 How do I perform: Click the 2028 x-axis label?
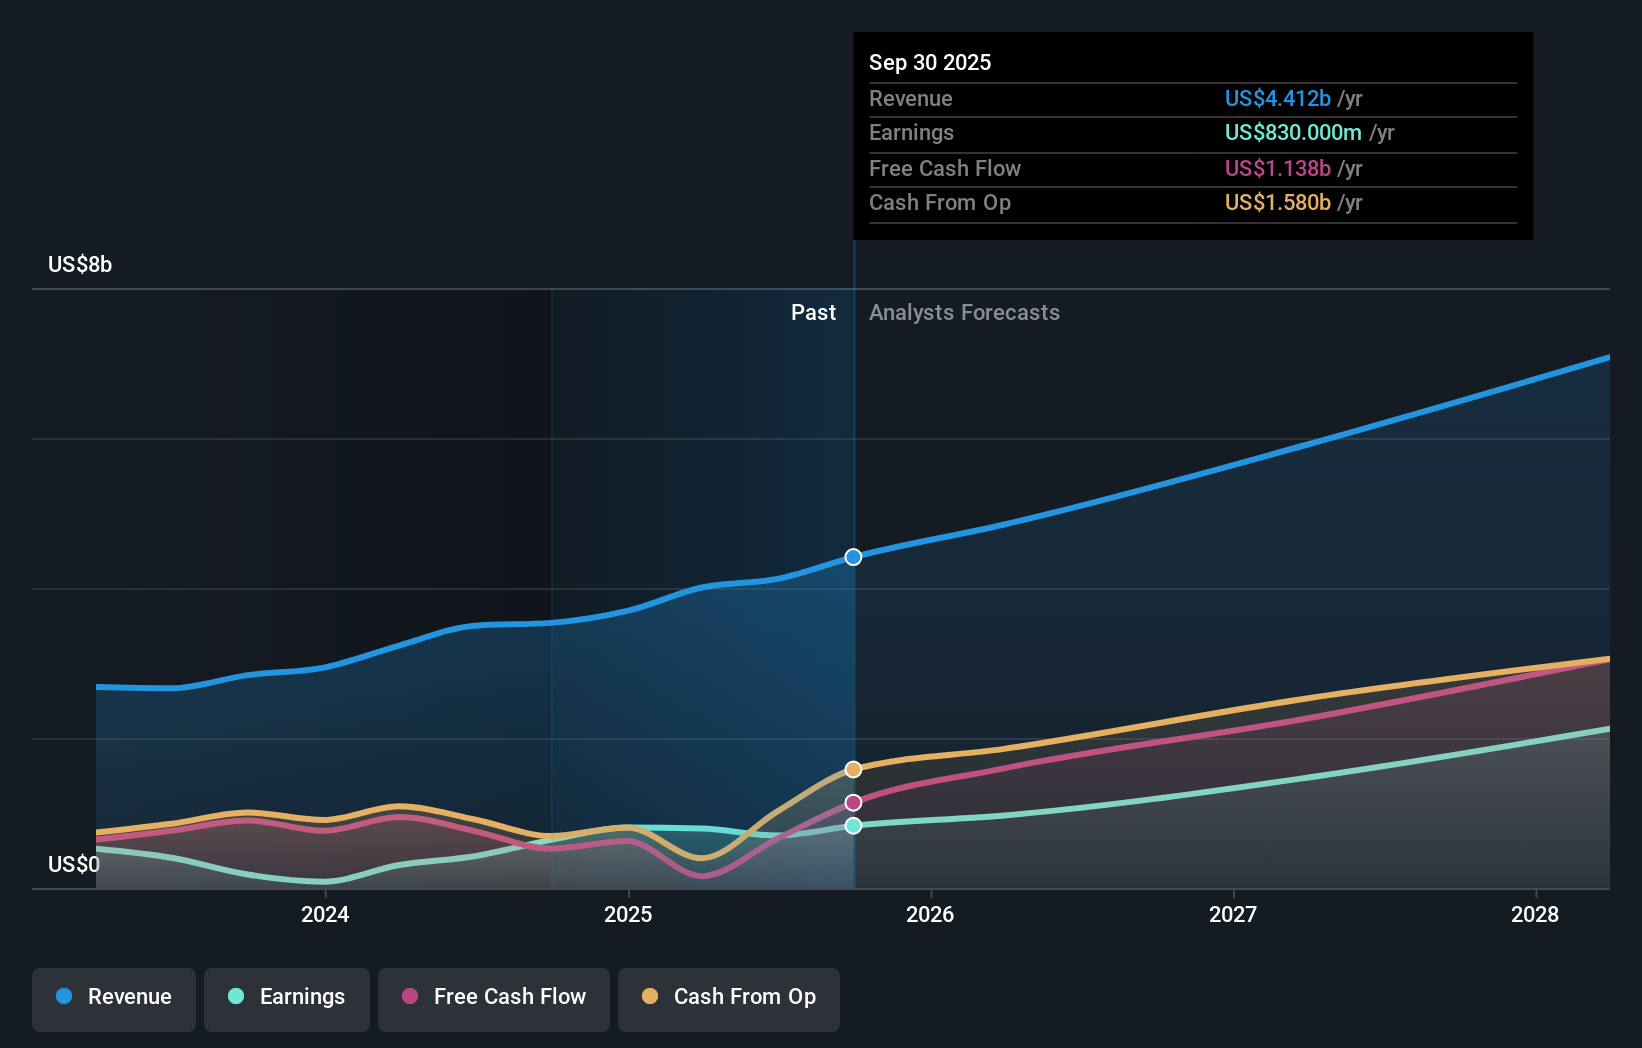(x=1535, y=914)
